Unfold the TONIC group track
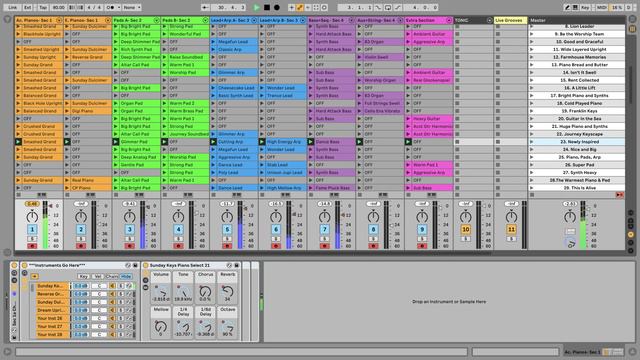Viewport: 640px width, 360px height. (x=489, y=20)
